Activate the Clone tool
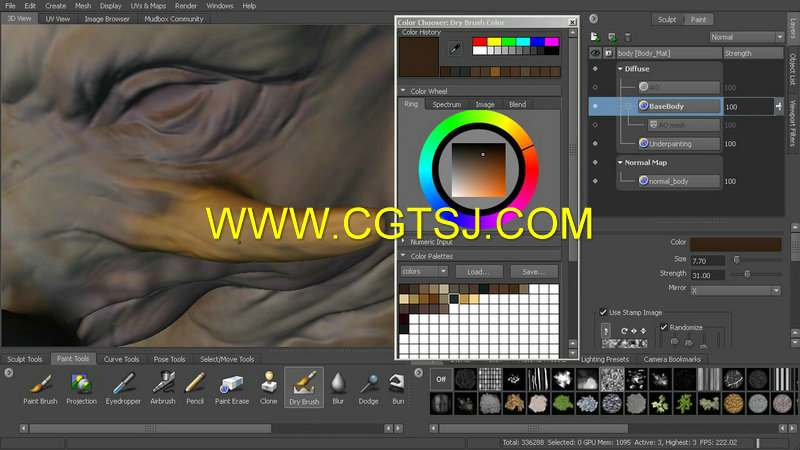The image size is (800, 450). pyautogui.click(x=268, y=388)
